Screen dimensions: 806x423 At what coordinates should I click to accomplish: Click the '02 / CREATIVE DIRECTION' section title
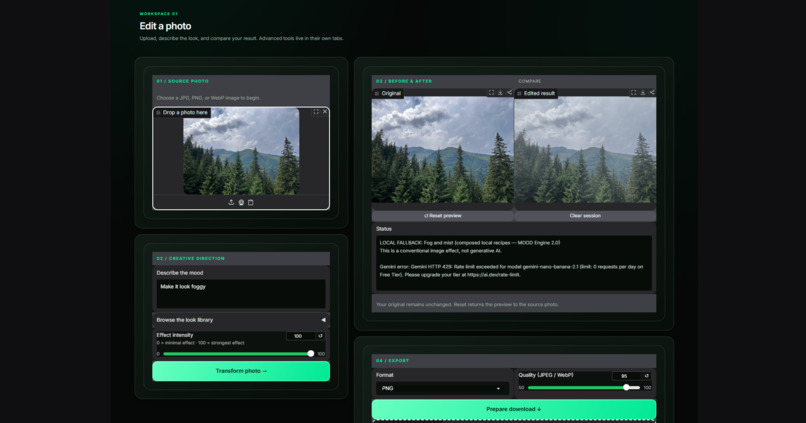coord(190,259)
